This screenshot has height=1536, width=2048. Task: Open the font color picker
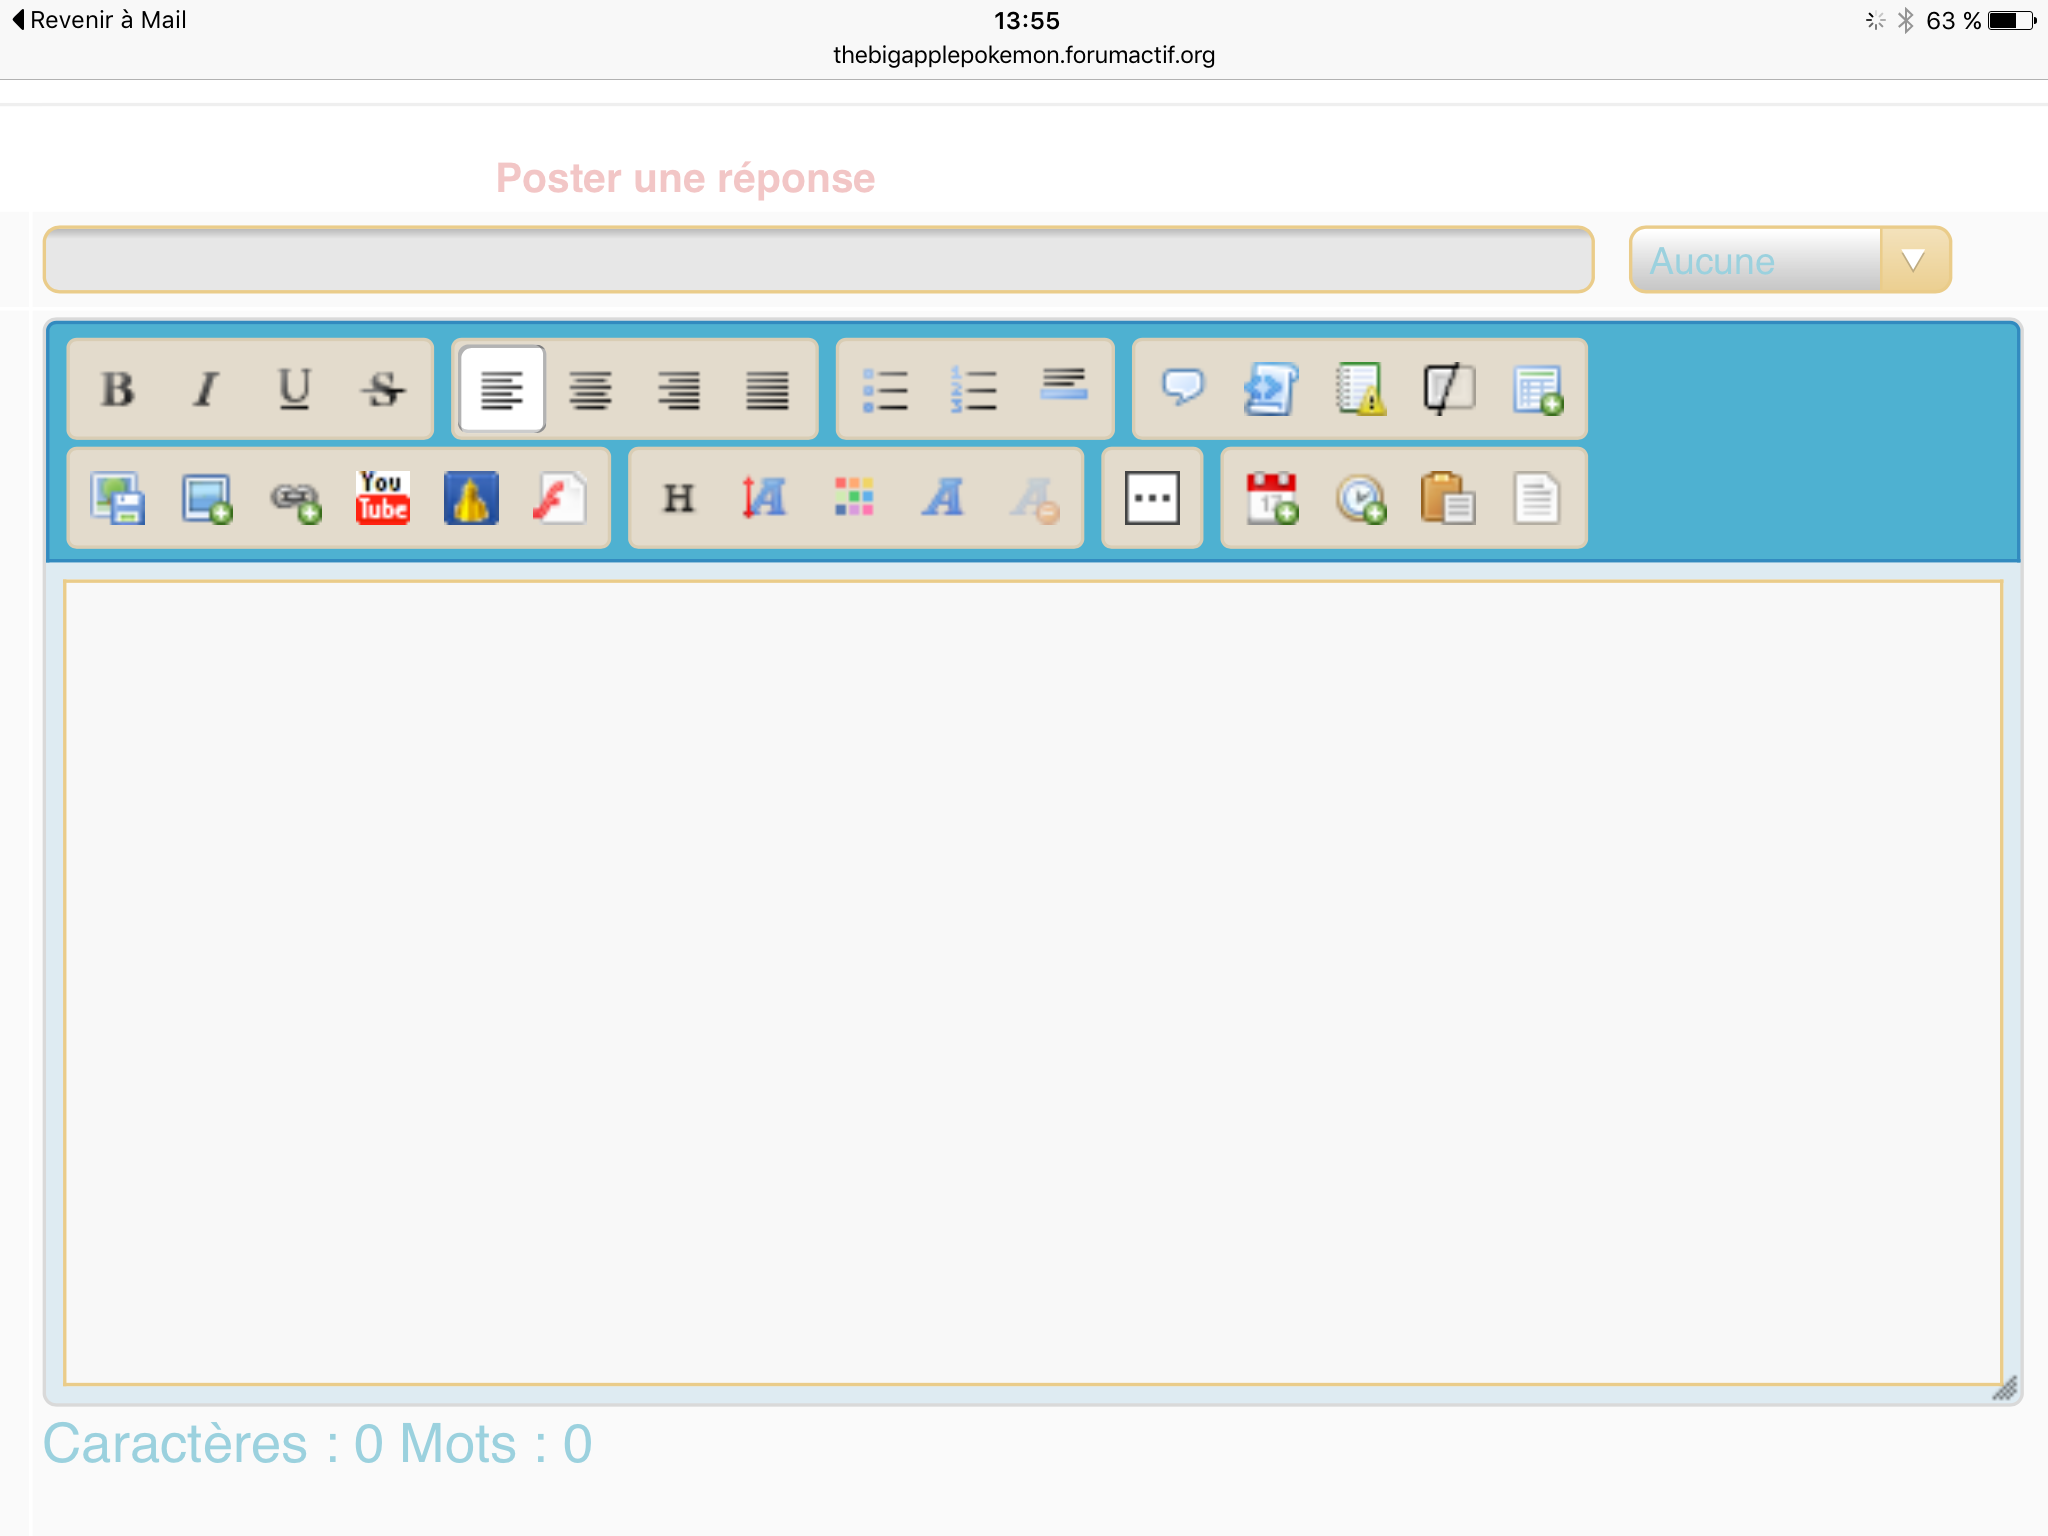(854, 498)
